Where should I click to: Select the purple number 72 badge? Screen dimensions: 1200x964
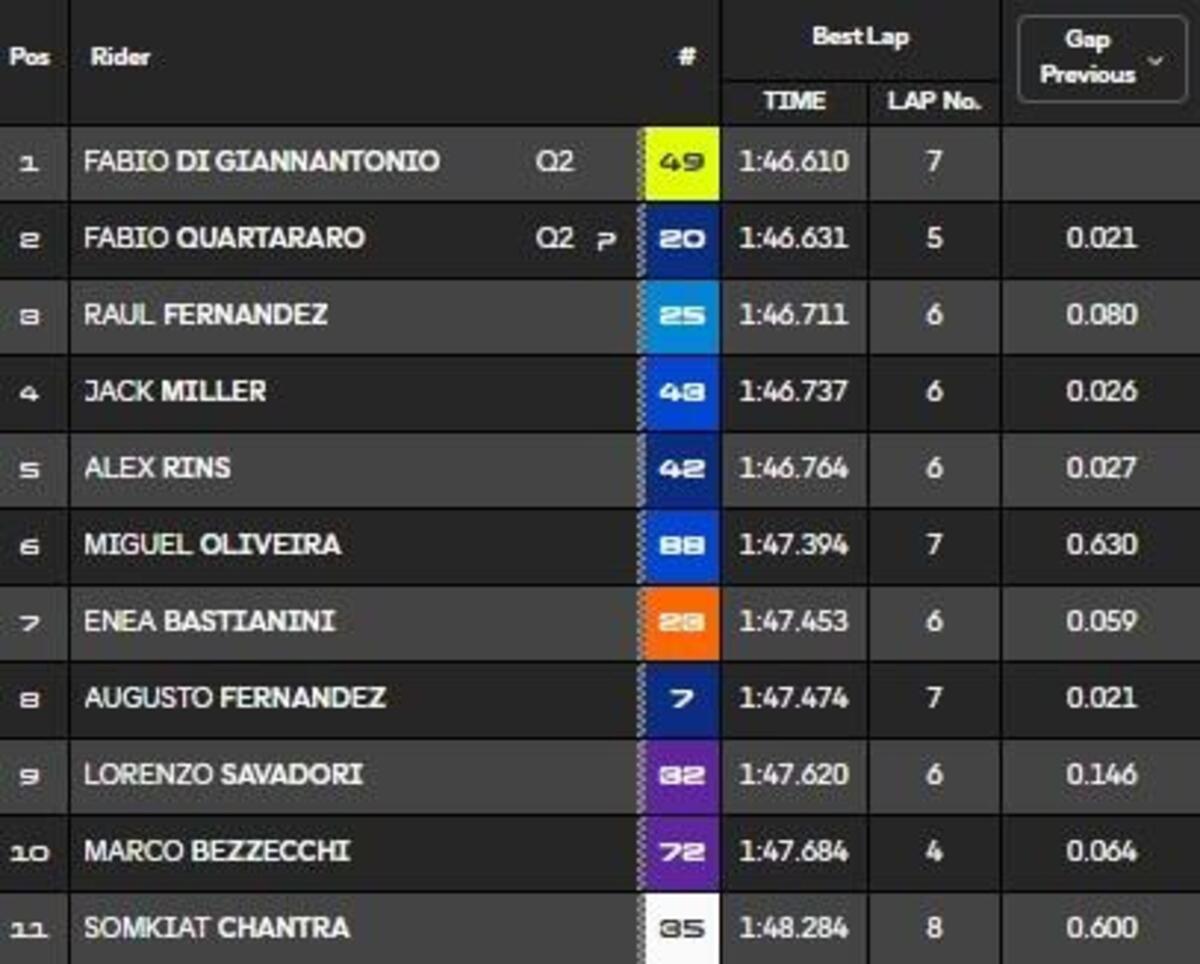click(x=682, y=852)
